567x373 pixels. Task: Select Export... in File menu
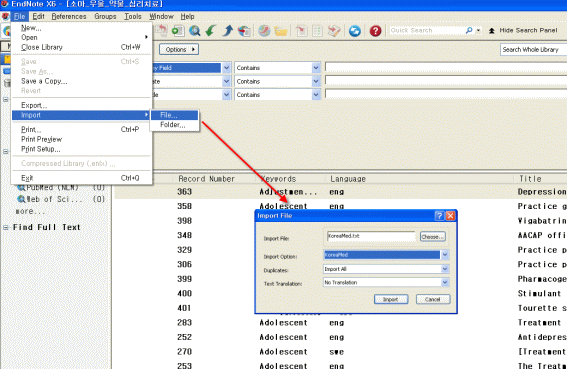tap(81, 106)
